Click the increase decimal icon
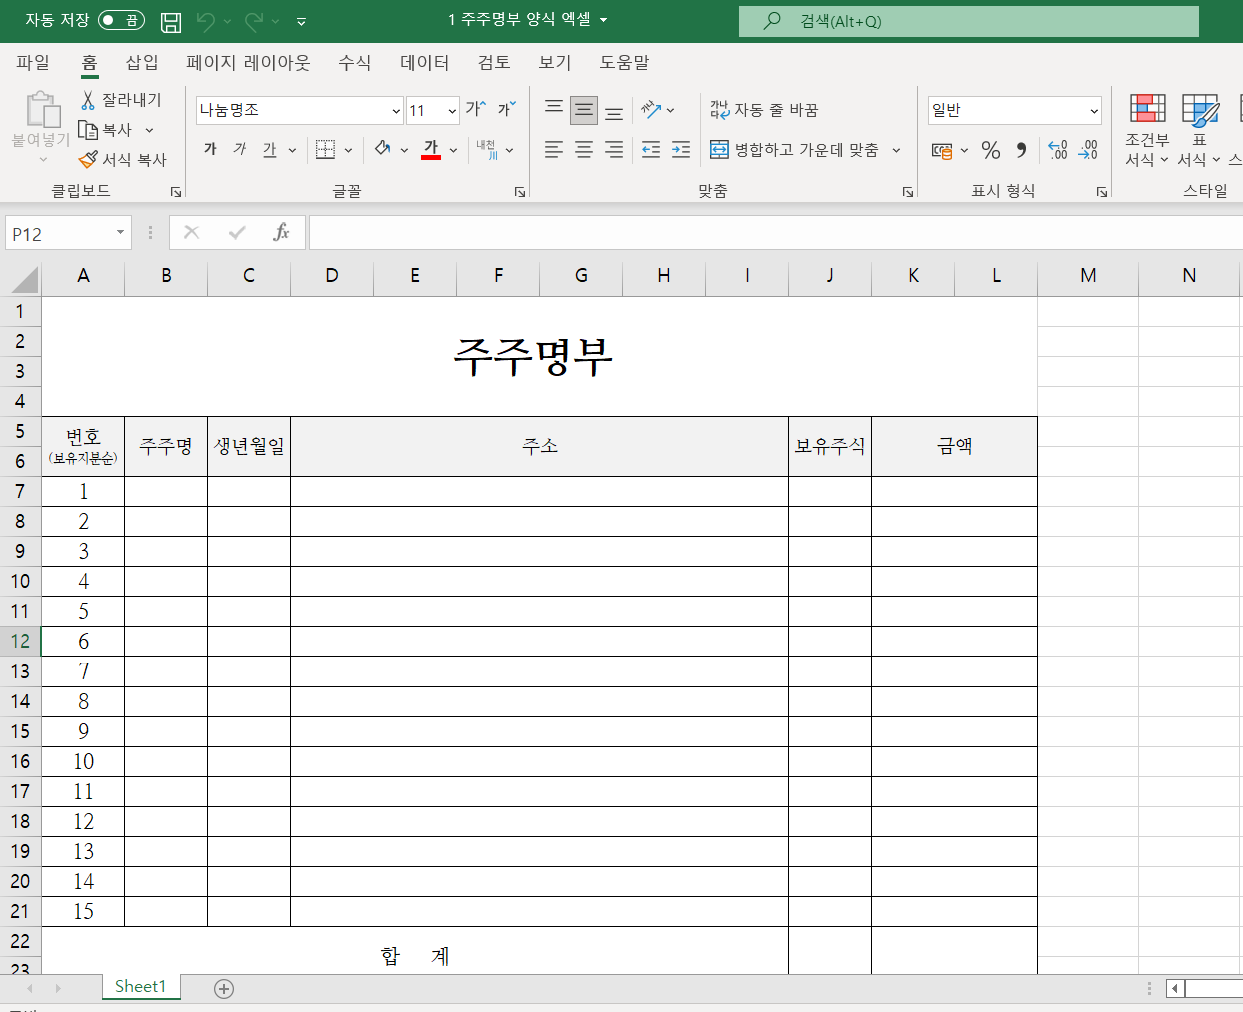 (1058, 150)
